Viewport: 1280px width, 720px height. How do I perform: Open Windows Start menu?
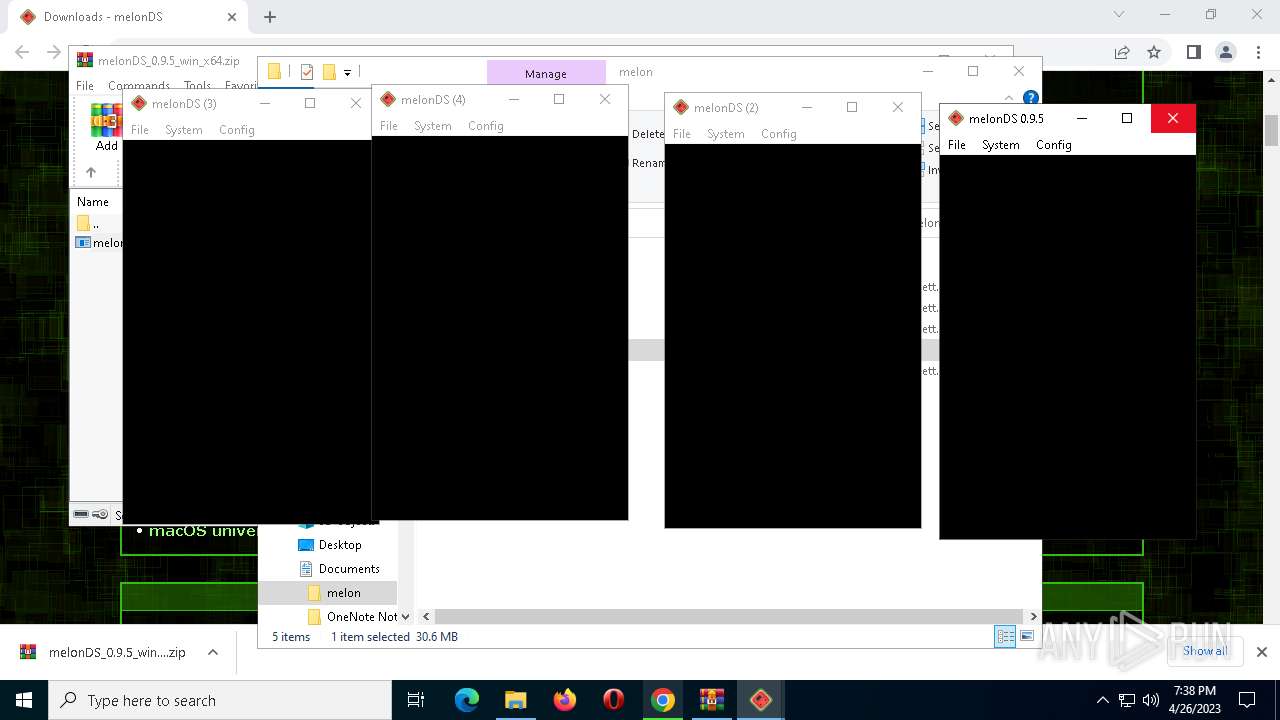pos(24,700)
